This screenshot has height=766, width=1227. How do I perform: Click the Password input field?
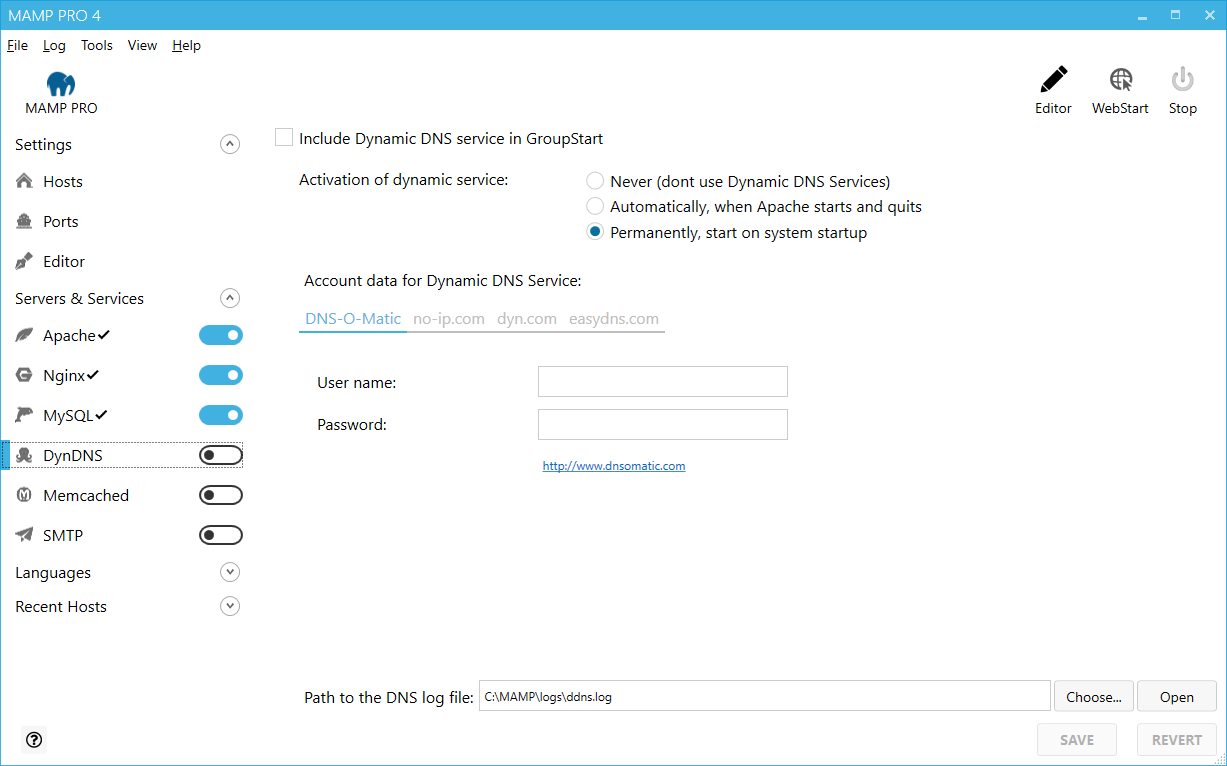click(x=663, y=424)
